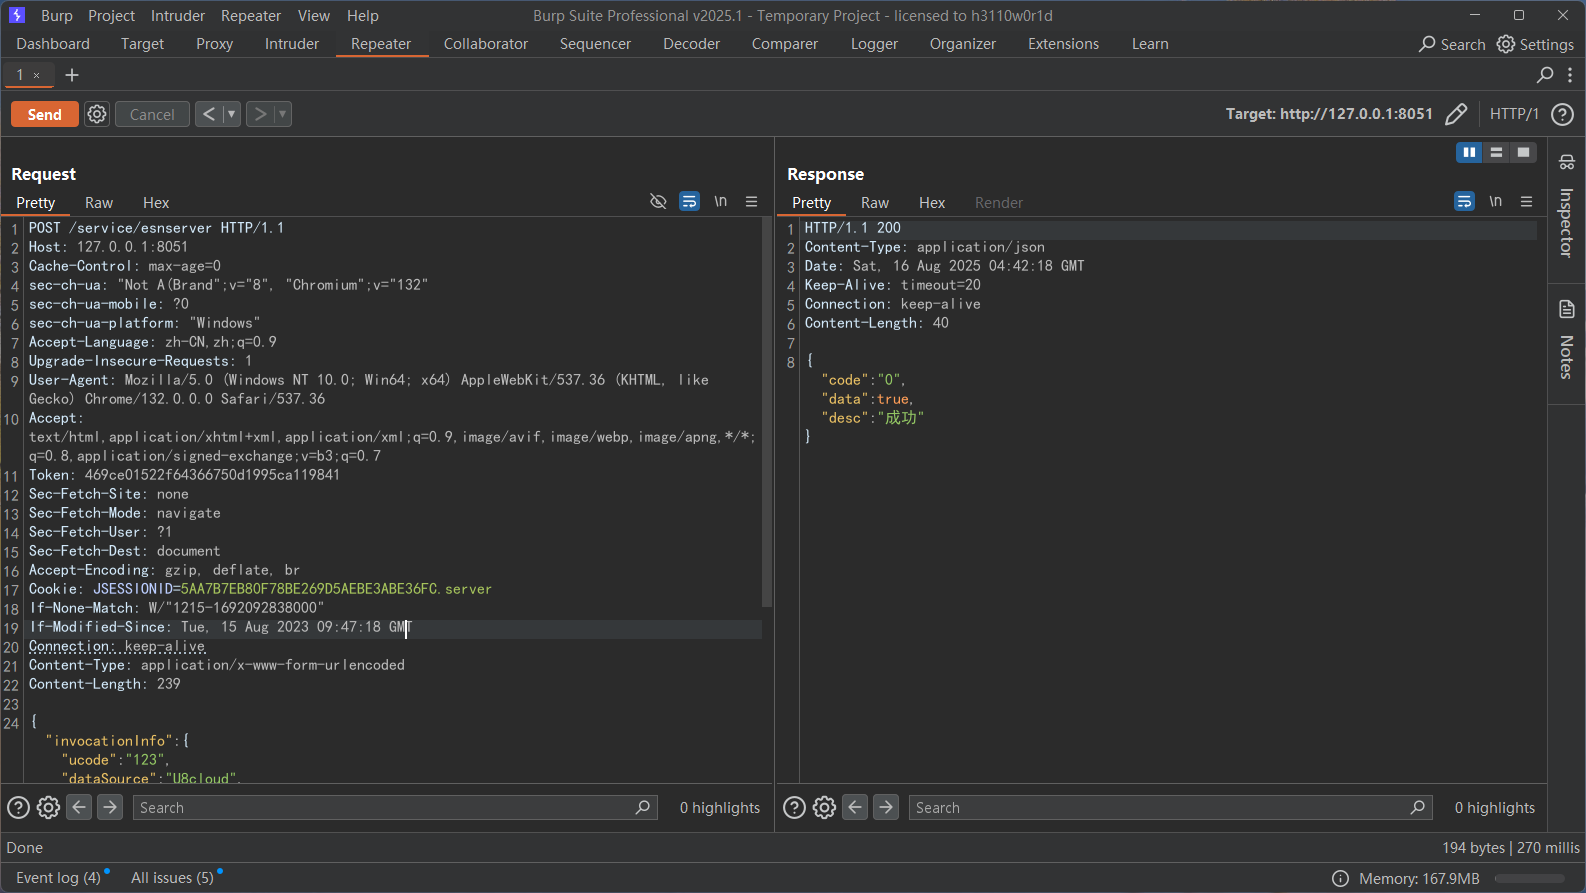Edit target with the pencil icon
Viewport: 1586px width, 893px height.
1456,114
